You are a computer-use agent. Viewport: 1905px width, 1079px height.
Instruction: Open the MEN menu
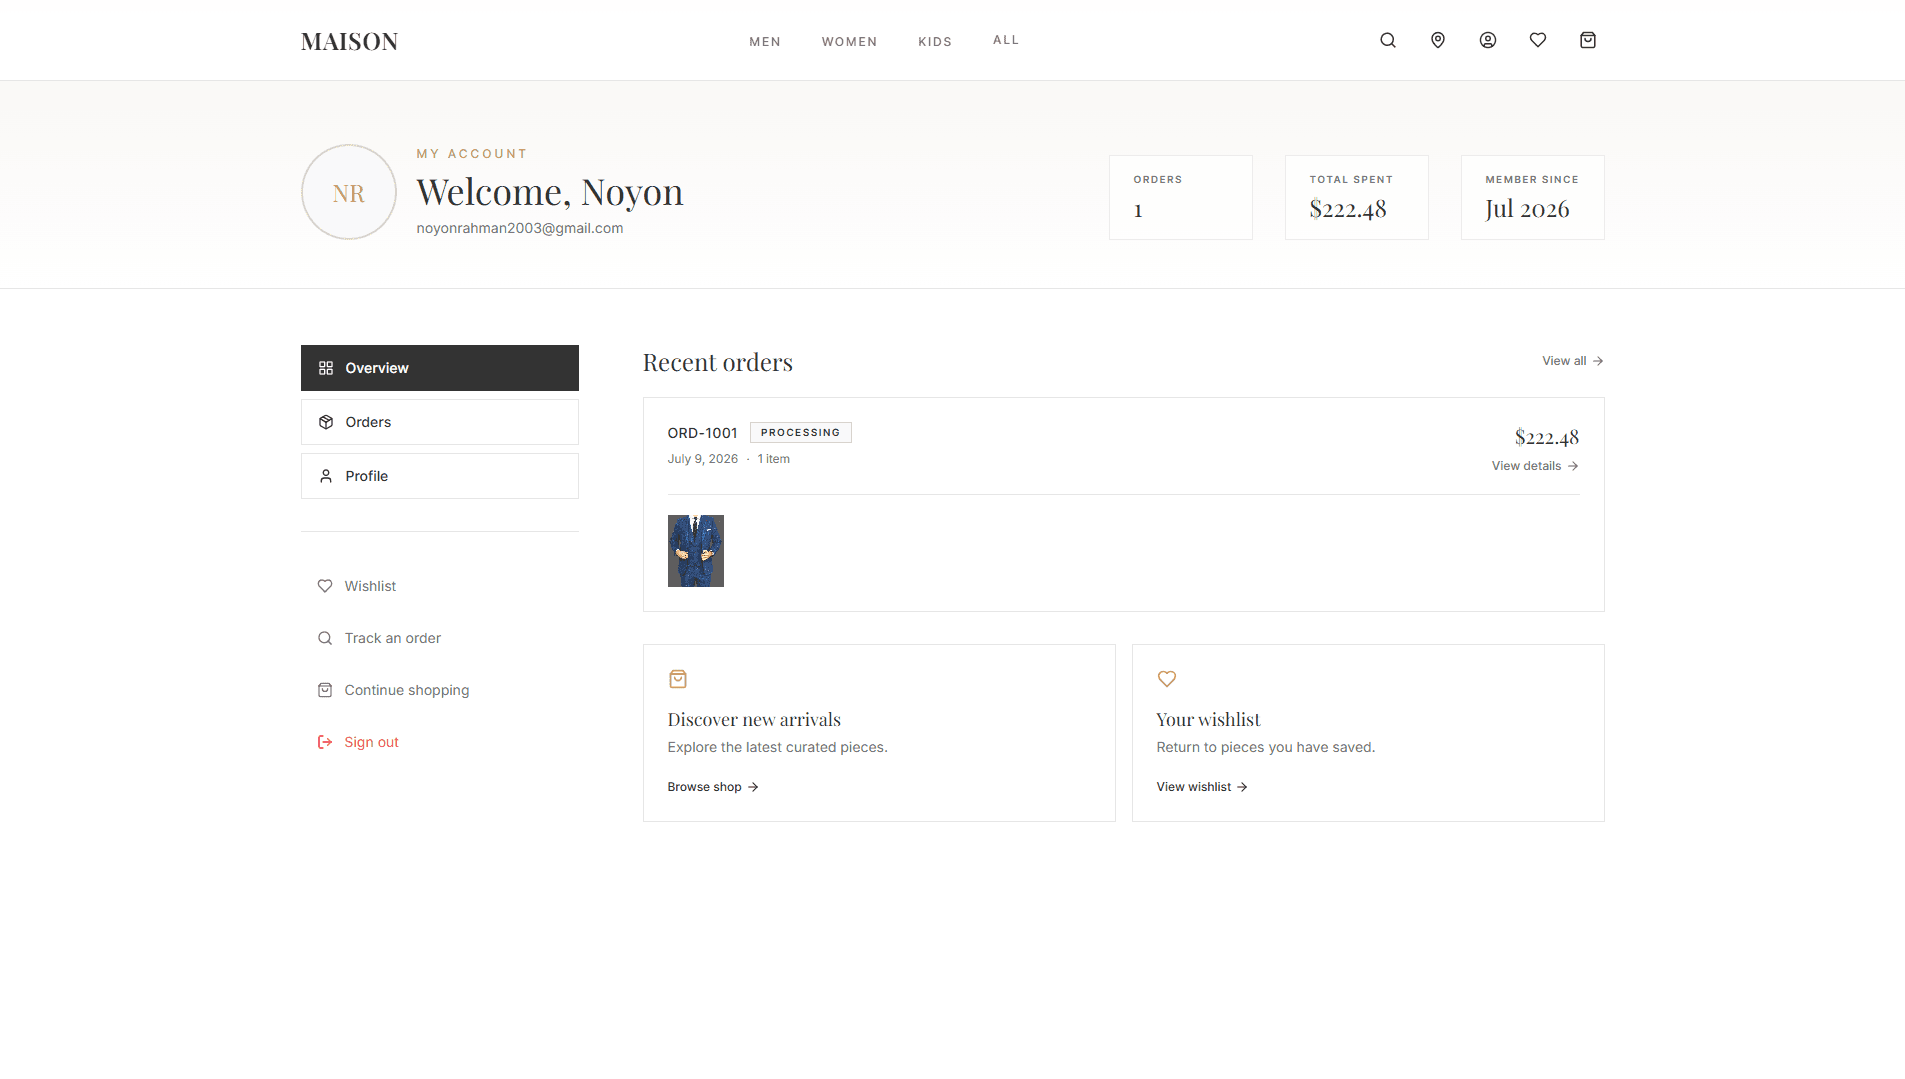tap(765, 42)
